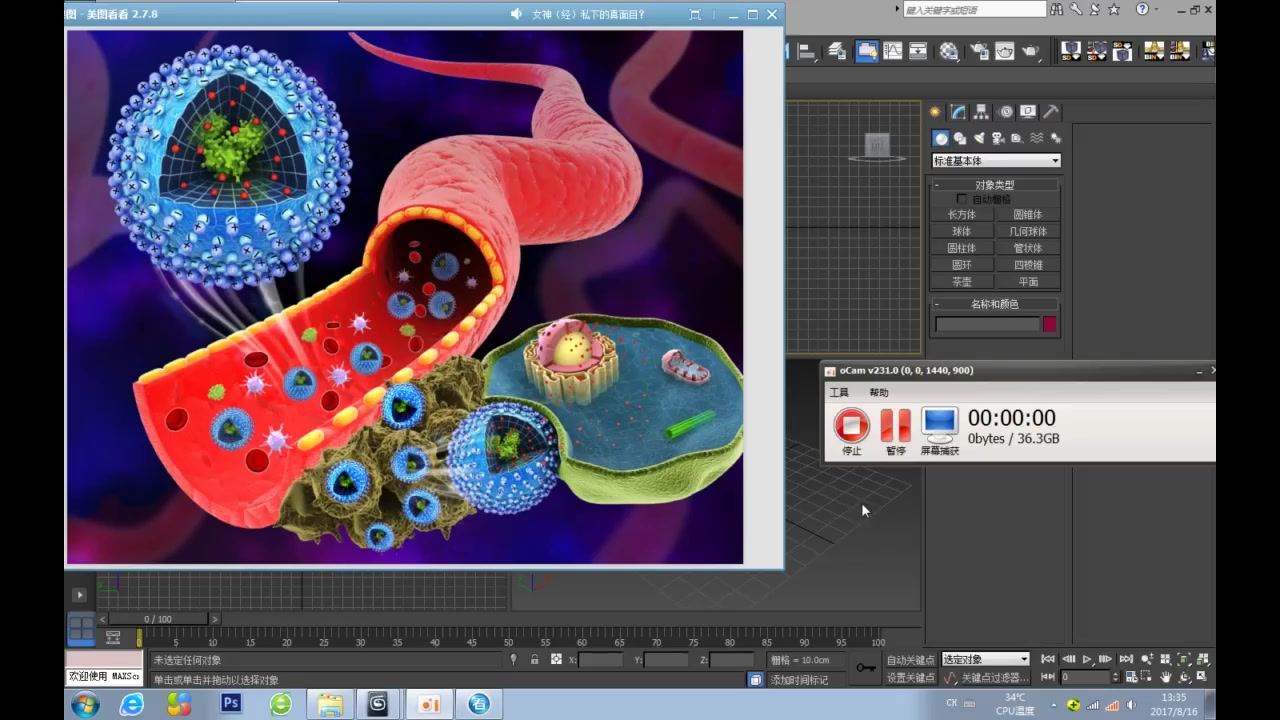Open the Modify tab in command panel
Image resolution: width=1280 pixels, height=720 pixels.
click(958, 112)
